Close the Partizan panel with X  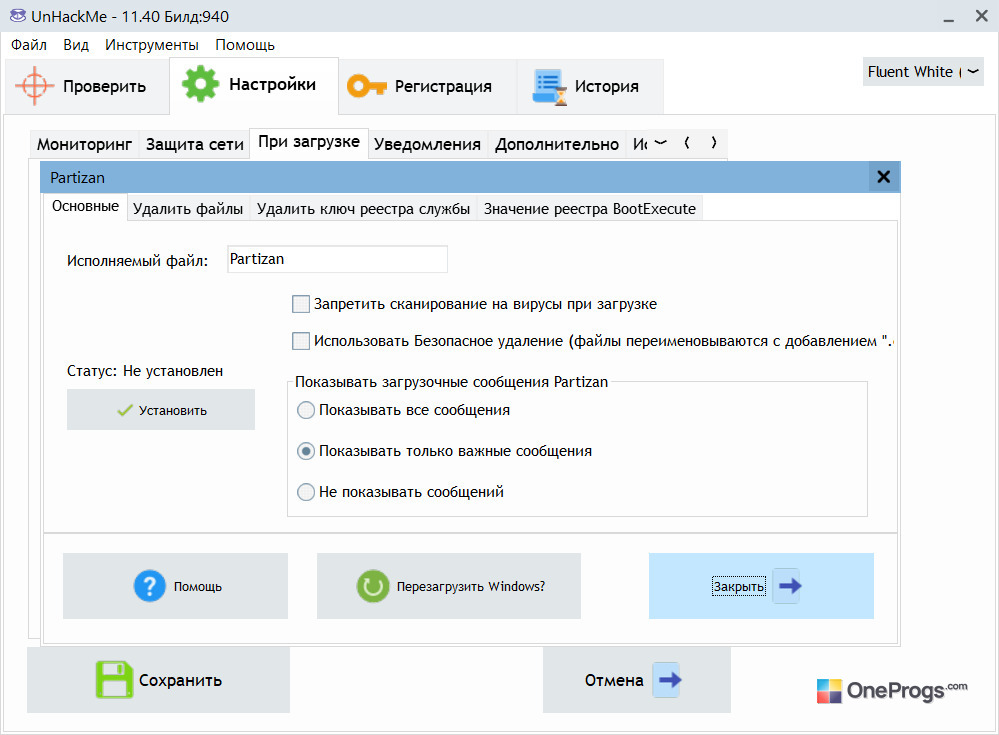[x=884, y=176]
